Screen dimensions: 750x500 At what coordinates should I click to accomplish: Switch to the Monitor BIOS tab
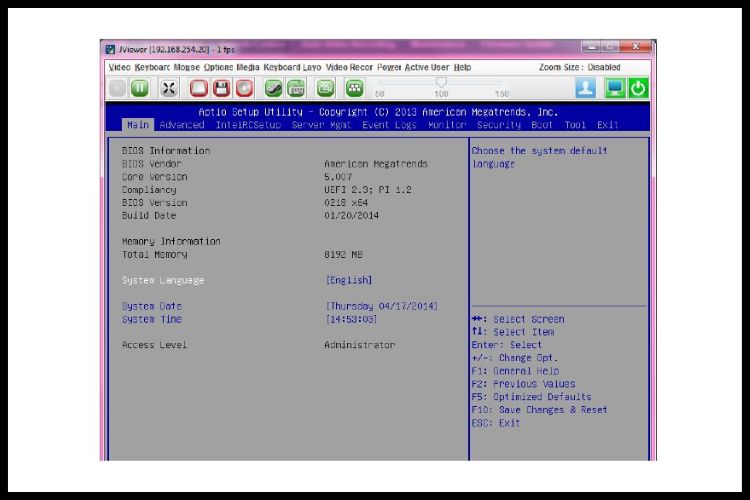point(447,125)
